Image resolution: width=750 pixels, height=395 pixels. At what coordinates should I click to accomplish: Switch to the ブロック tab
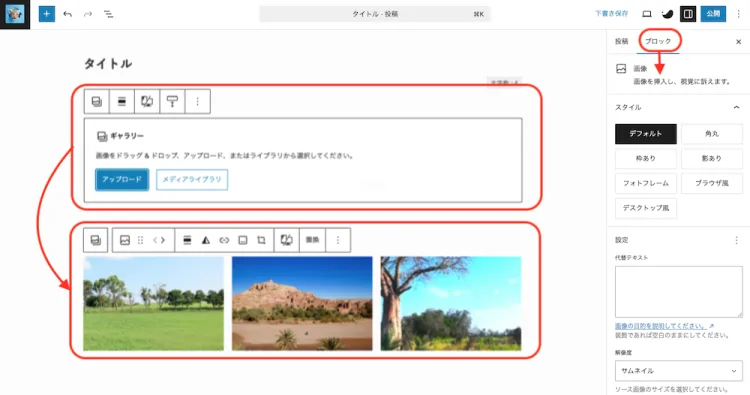[x=658, y=41]
